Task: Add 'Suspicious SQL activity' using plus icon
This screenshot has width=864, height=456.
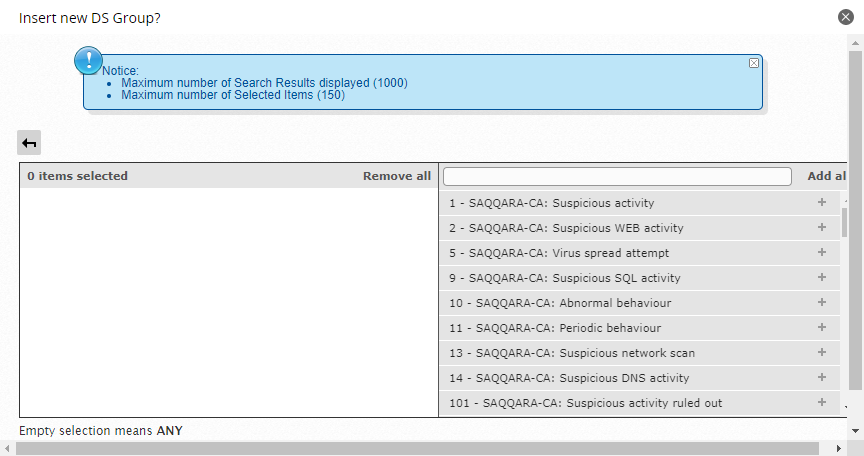Action: [x=822, y=277]
